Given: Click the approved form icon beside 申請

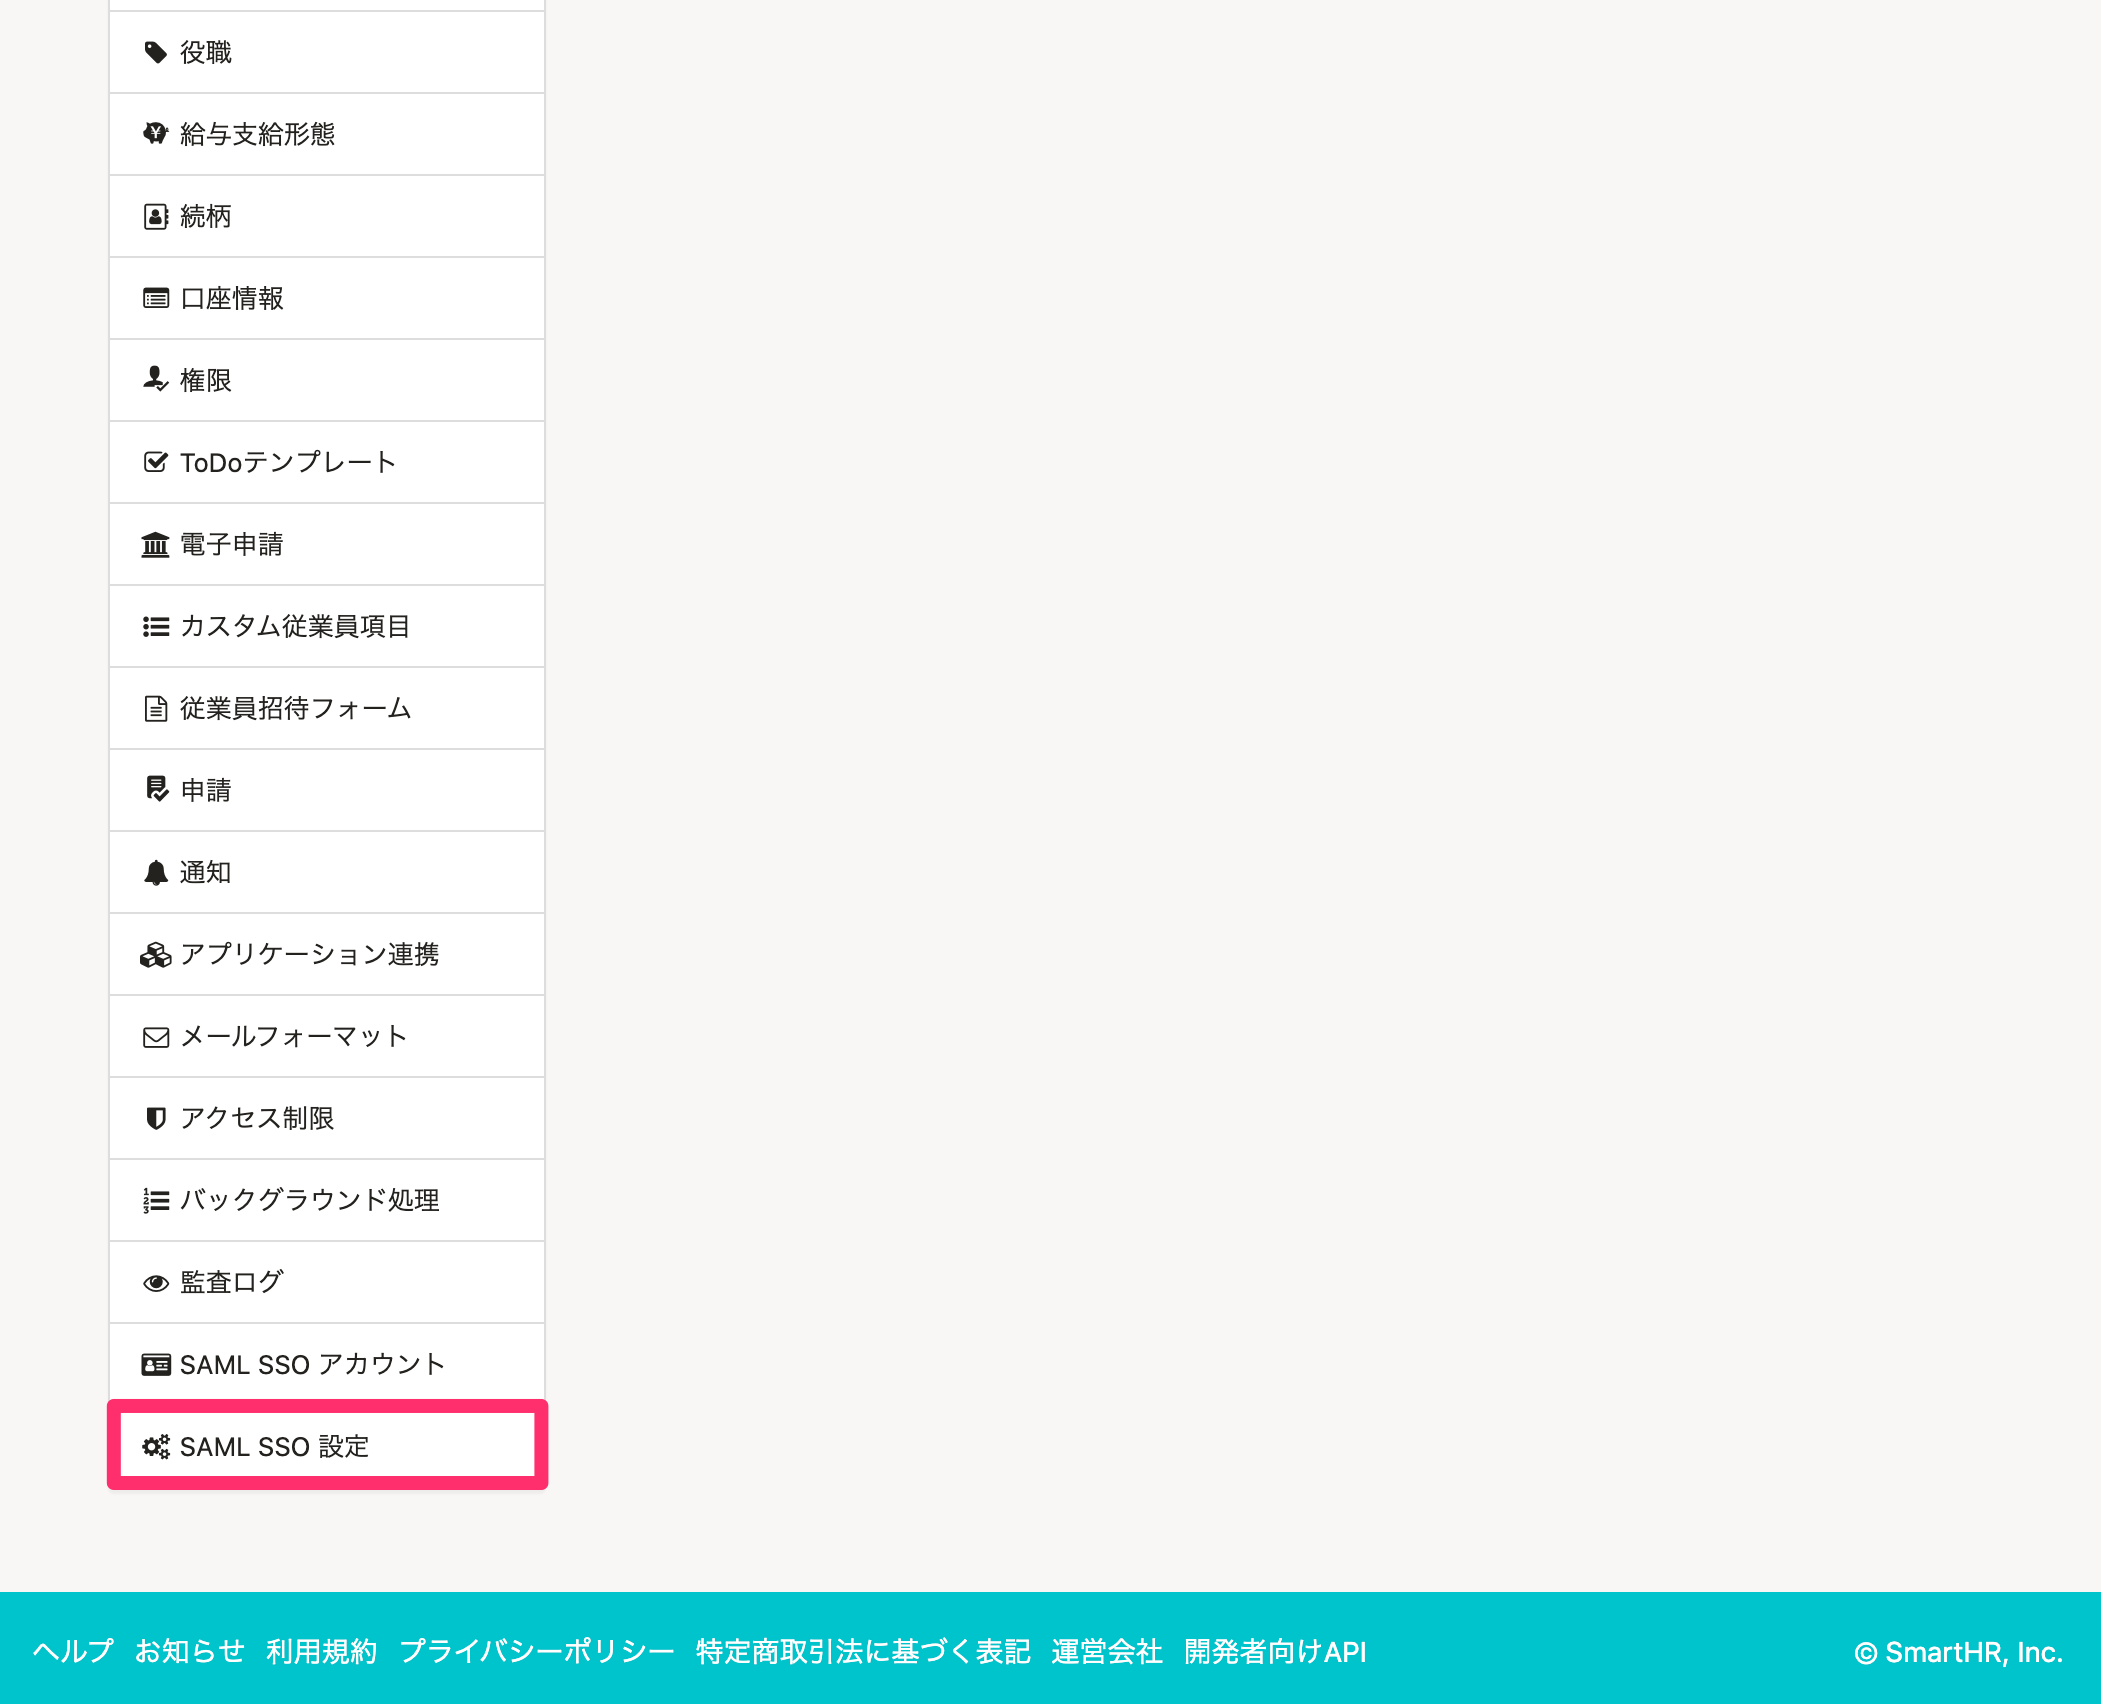Looking at the screenshot, I should click(x=156, y=790).
